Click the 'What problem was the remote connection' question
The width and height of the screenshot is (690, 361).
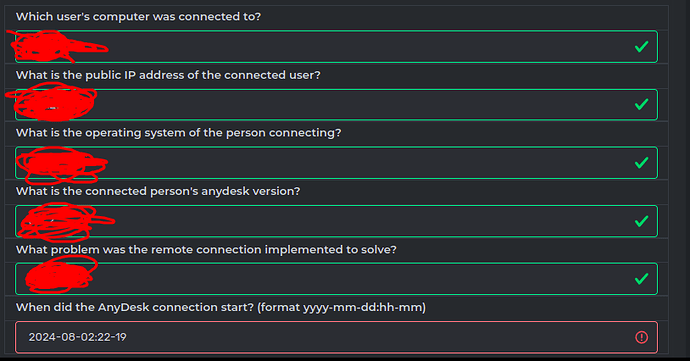206,250
